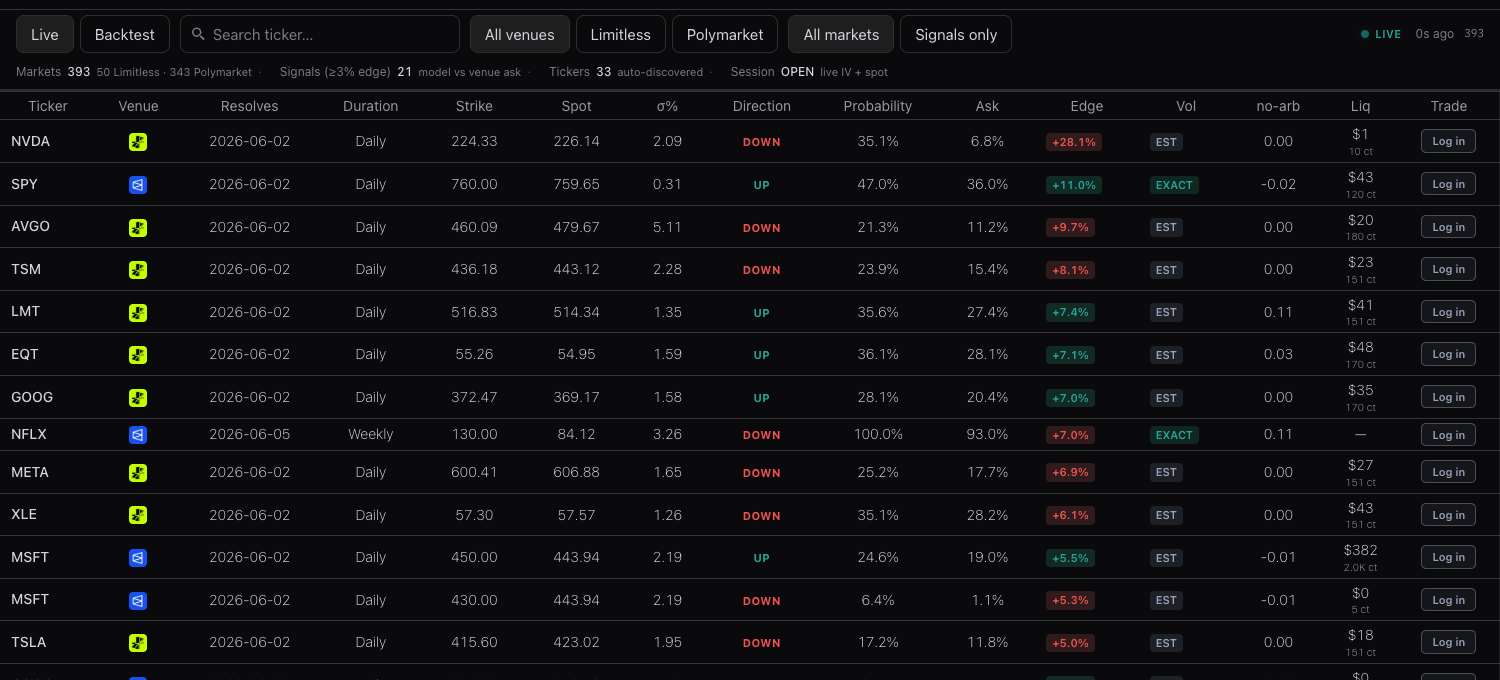
Task: Click the venue icon in META row
Action: (138, 472)
